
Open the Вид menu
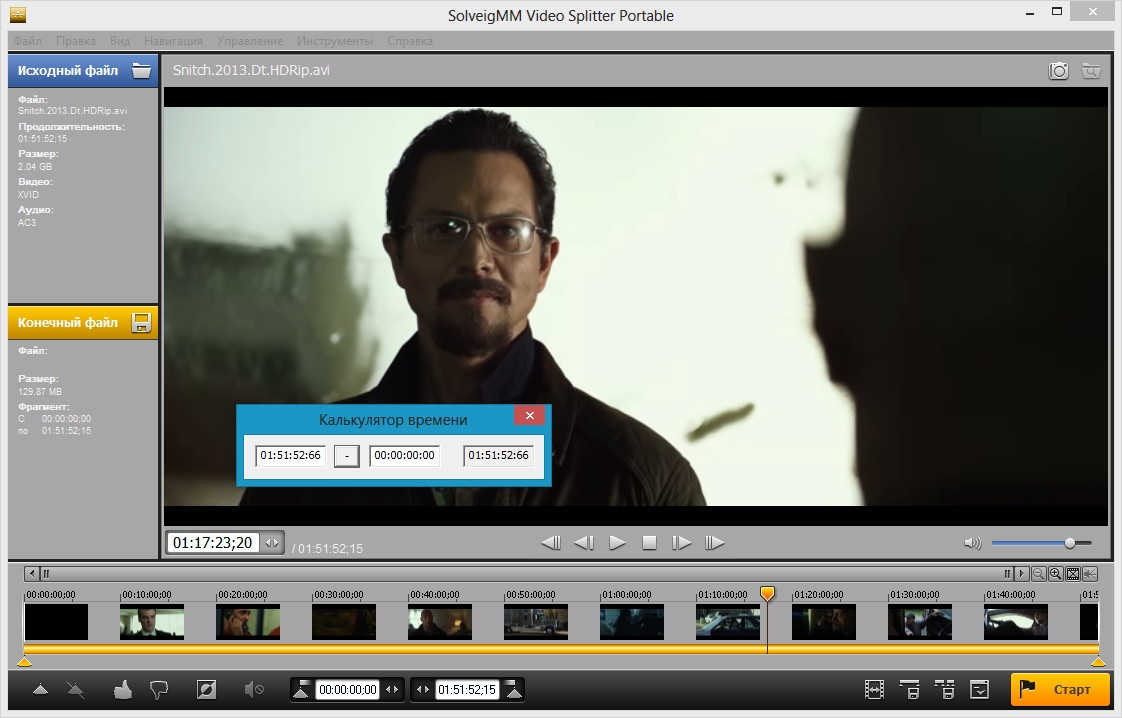(120, 41)
